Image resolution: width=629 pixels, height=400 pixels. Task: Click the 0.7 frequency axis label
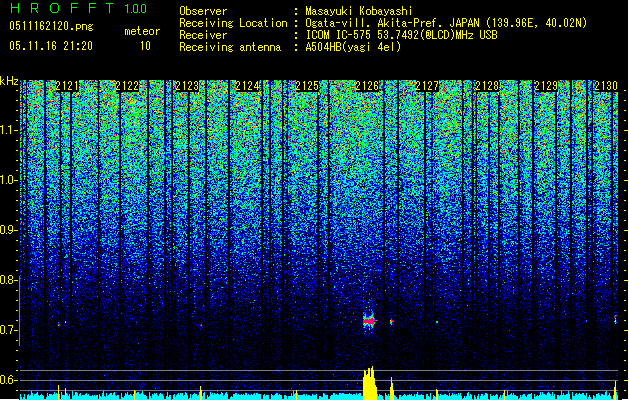[x=8, y=330]
